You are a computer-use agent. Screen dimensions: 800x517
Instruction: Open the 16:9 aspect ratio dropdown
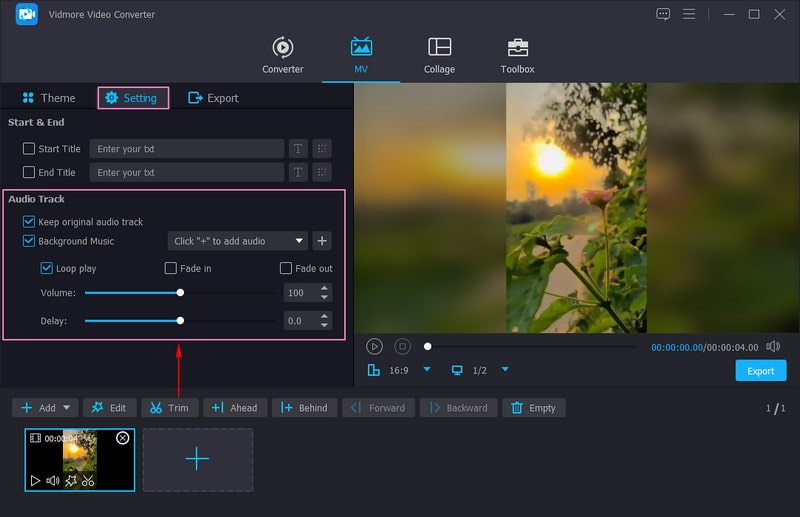click(x=427, y=370)
